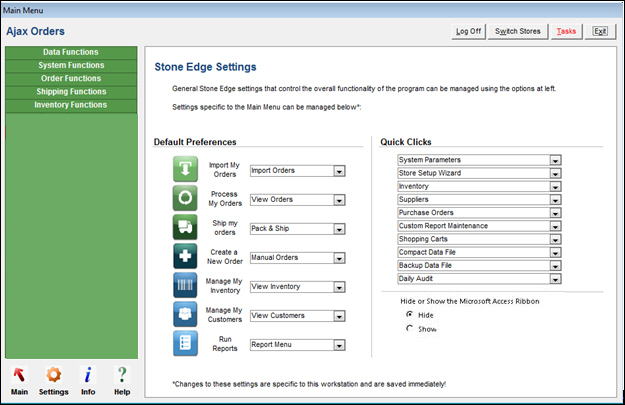Select the Show ribbon radio button

point(409,328)
